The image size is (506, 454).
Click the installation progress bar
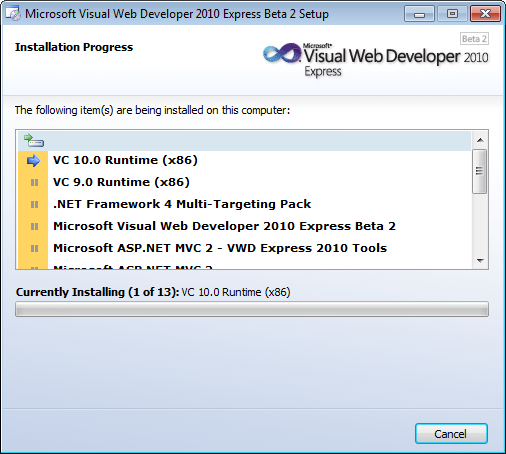[x=252, y=309]
